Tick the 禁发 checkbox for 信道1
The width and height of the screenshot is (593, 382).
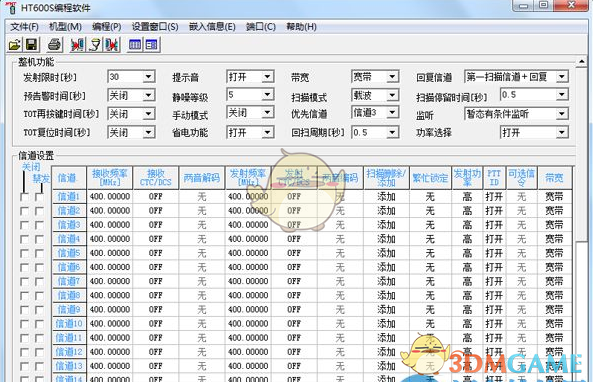(39, 197)
